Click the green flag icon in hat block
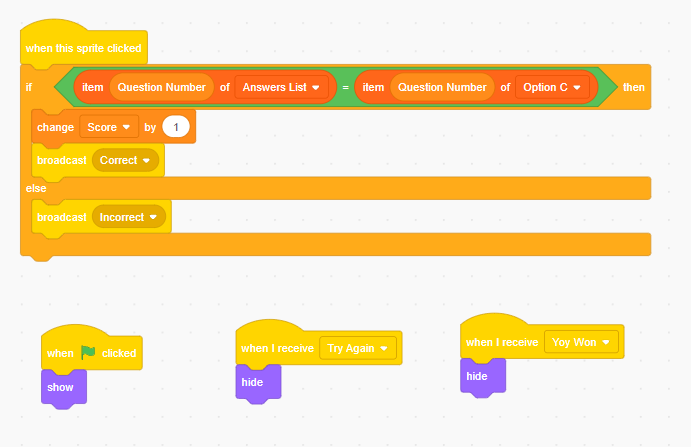This screenshot has height=447, width=691. coord(88,353)
